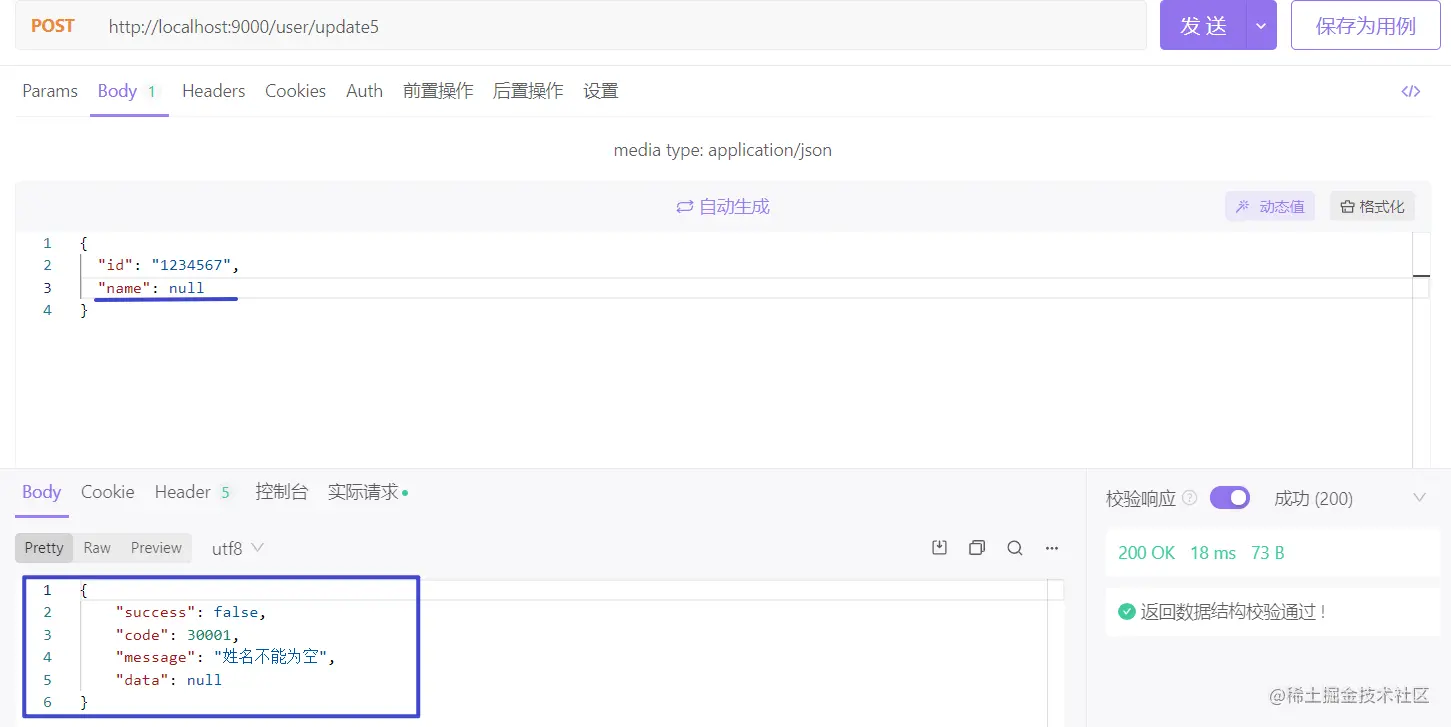The image size is (1451, 727).
Task: Select the response Body tab
Action: pos(42,492)
